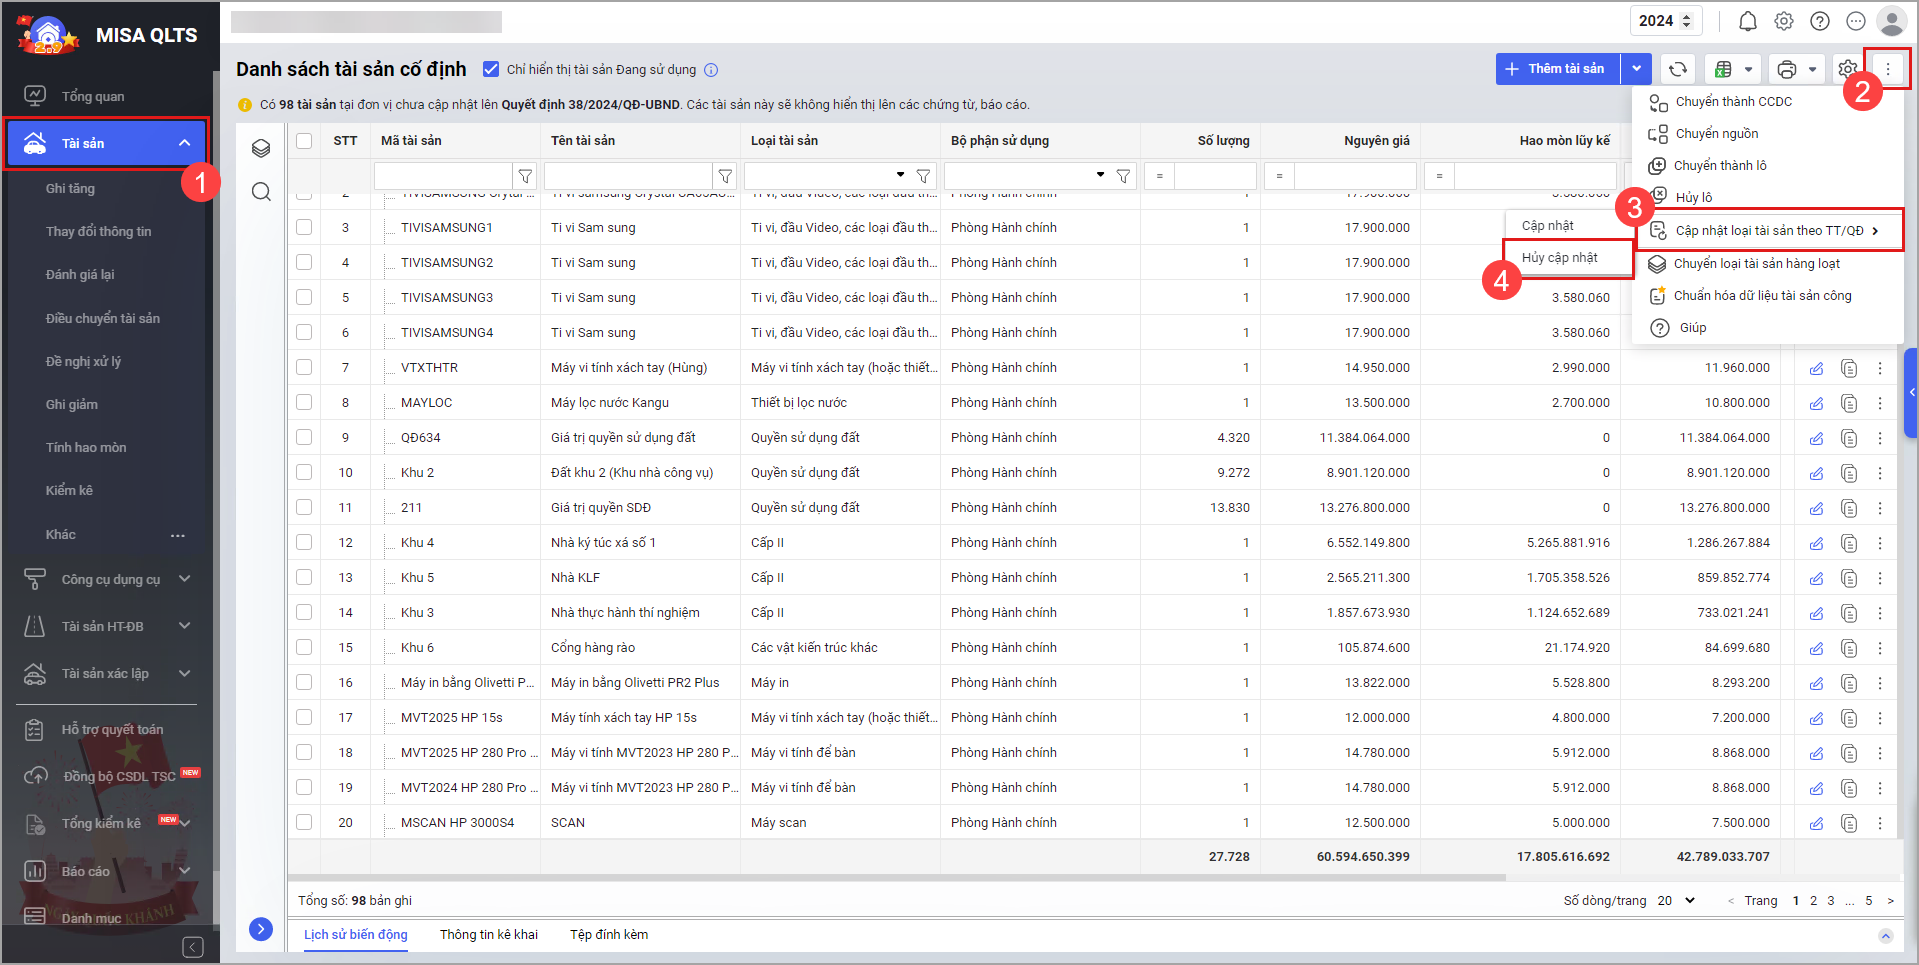Expand the Công cụ dụng cụ sidebar menu
The image size is (1919, 965).
tap(184, 579)
